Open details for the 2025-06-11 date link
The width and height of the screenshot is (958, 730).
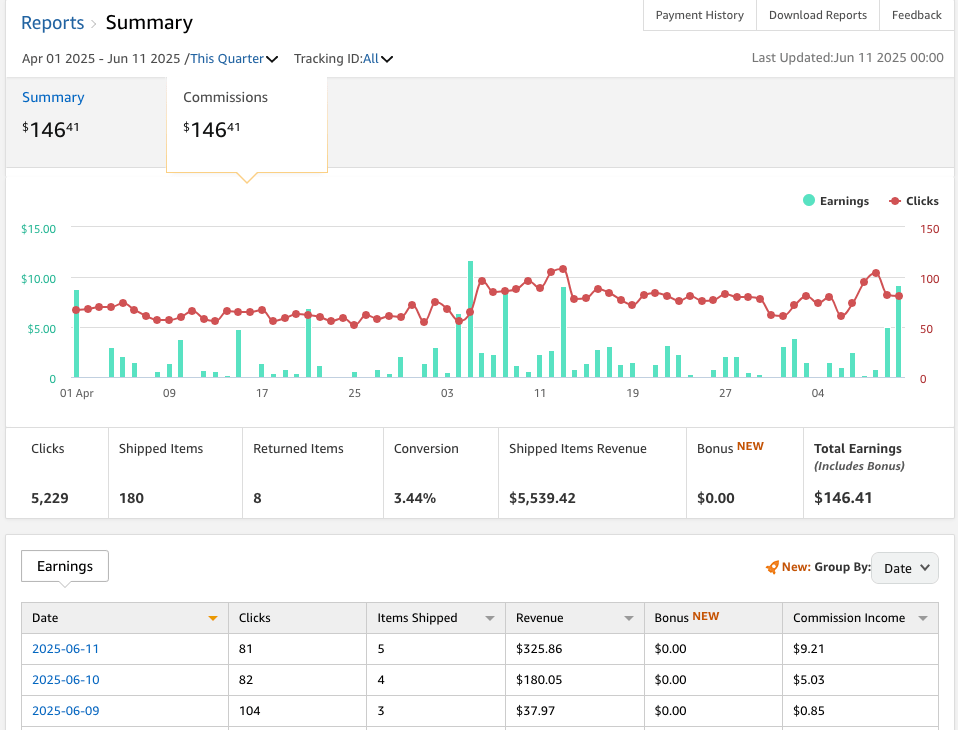(65, 648)
